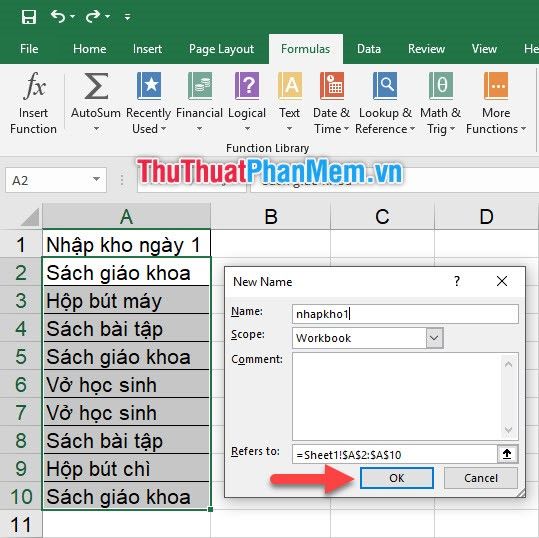
Task: Expand the Name Box dropdown arrow
Action: click(x=97, y=179)
